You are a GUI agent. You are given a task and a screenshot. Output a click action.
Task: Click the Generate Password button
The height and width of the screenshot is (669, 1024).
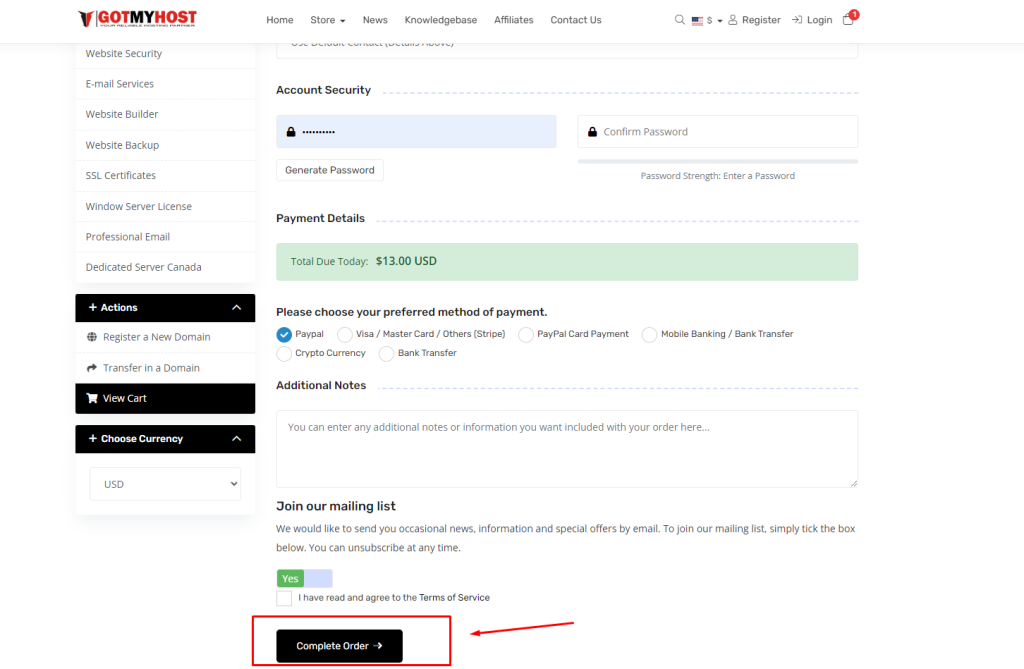pyautogui.click(x=329, y=170)
